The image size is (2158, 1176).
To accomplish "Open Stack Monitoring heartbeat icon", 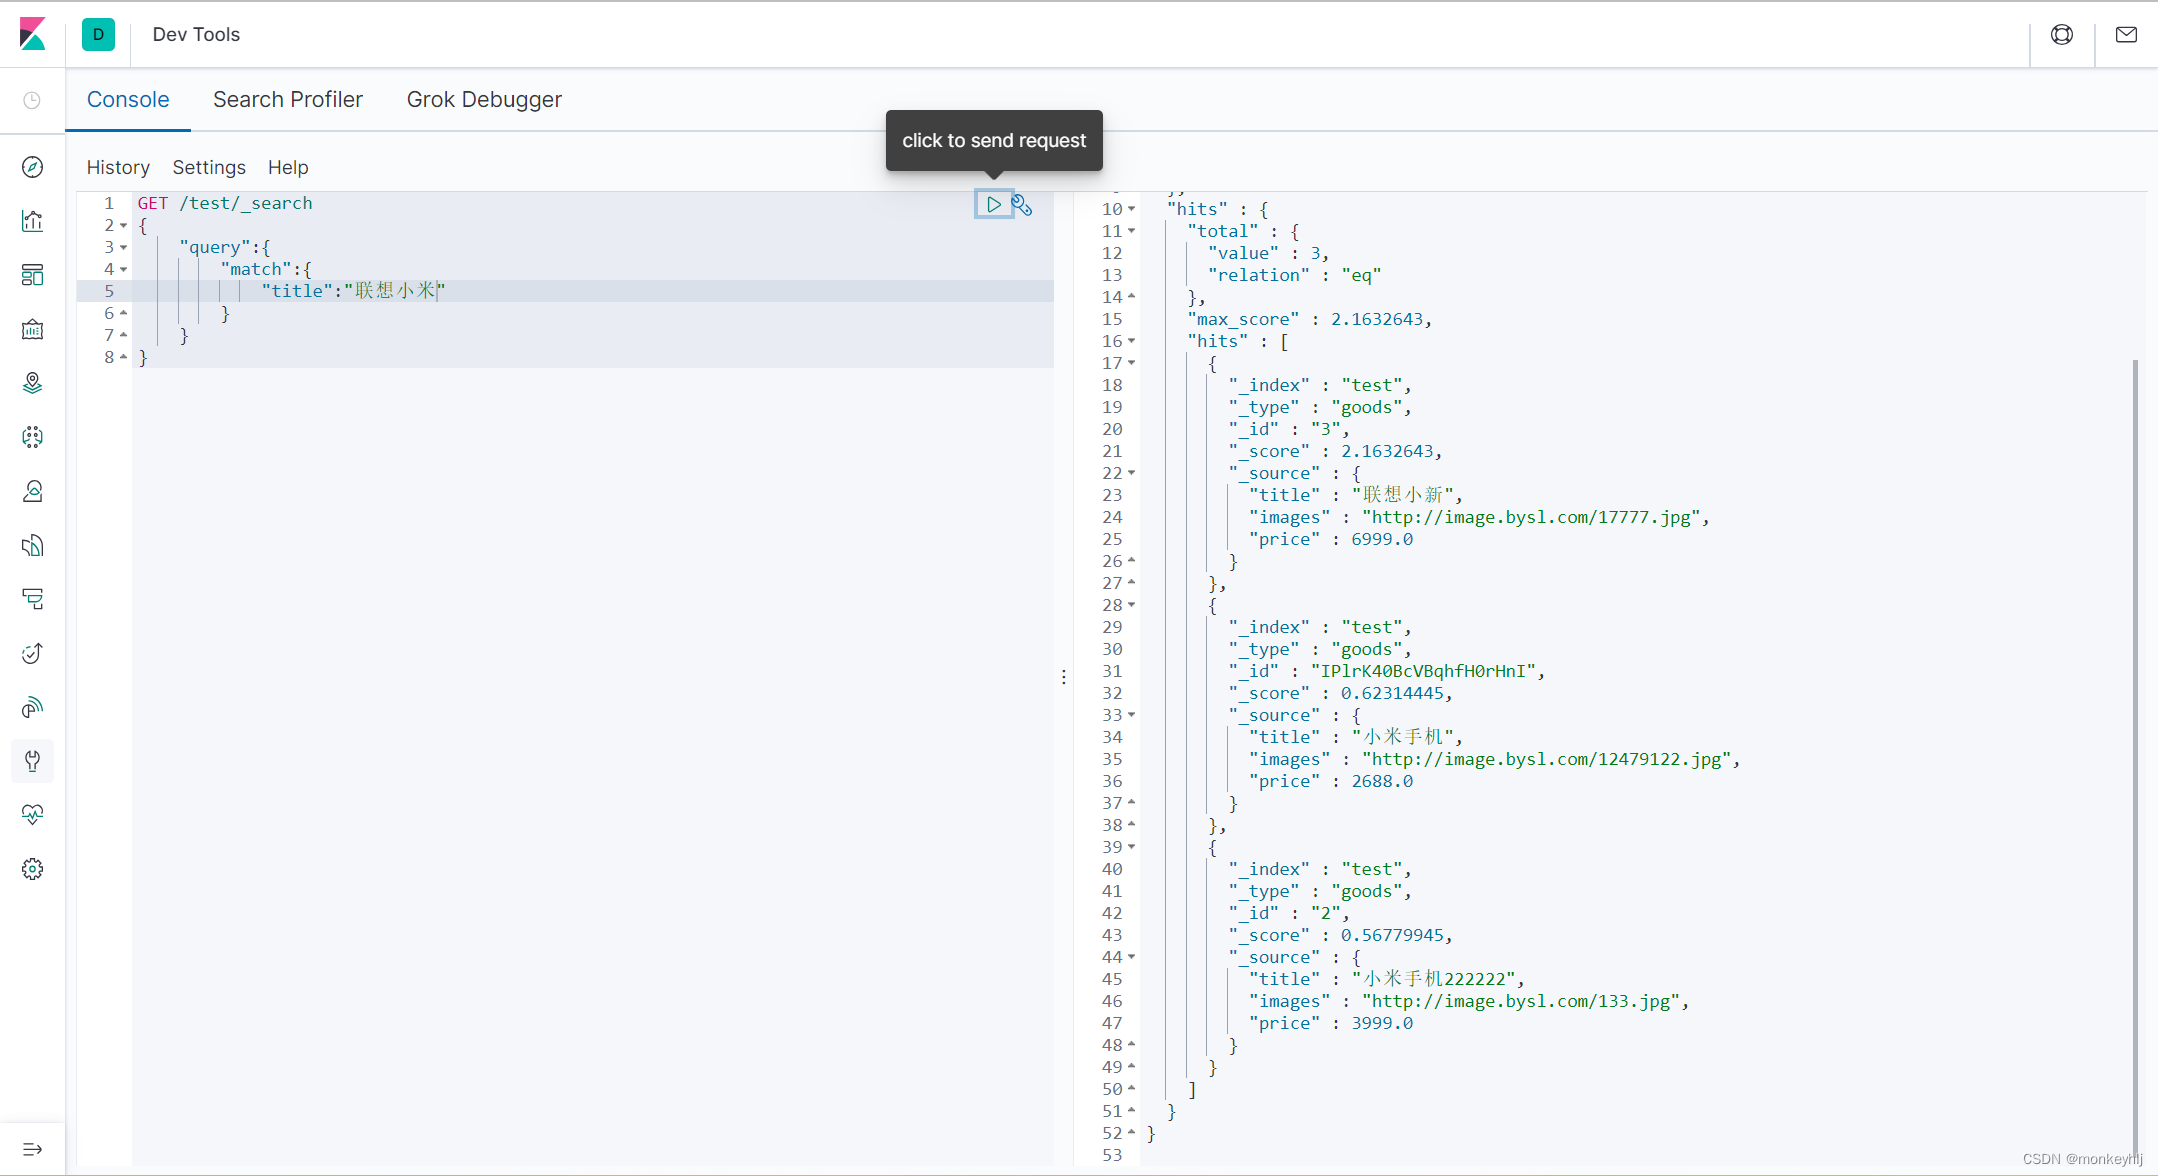I will tap(32, 814).
